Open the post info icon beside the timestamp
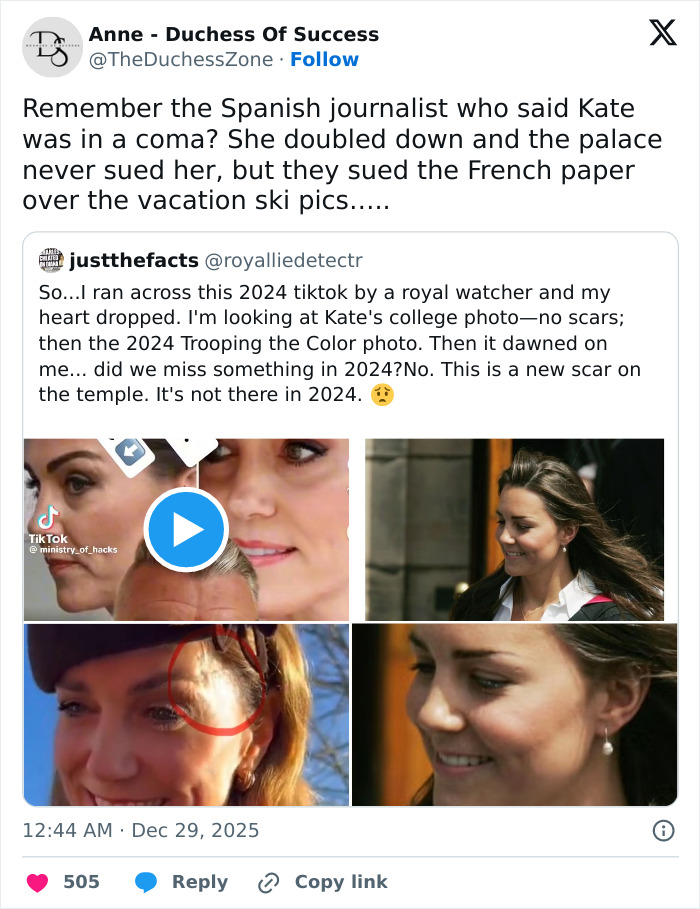 [665, 830]
